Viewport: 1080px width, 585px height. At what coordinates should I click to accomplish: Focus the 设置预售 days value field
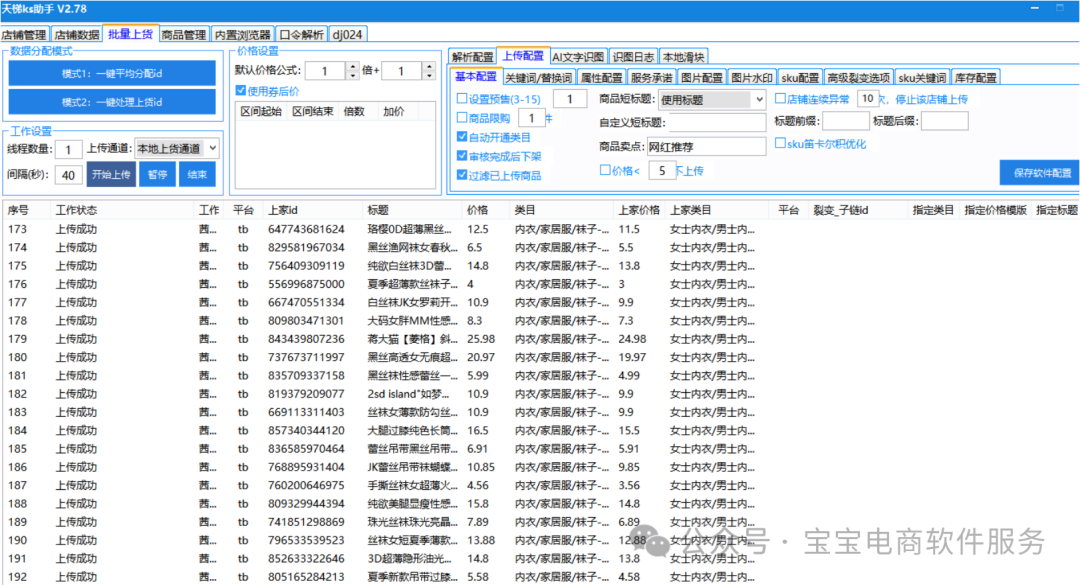(570, 99)
